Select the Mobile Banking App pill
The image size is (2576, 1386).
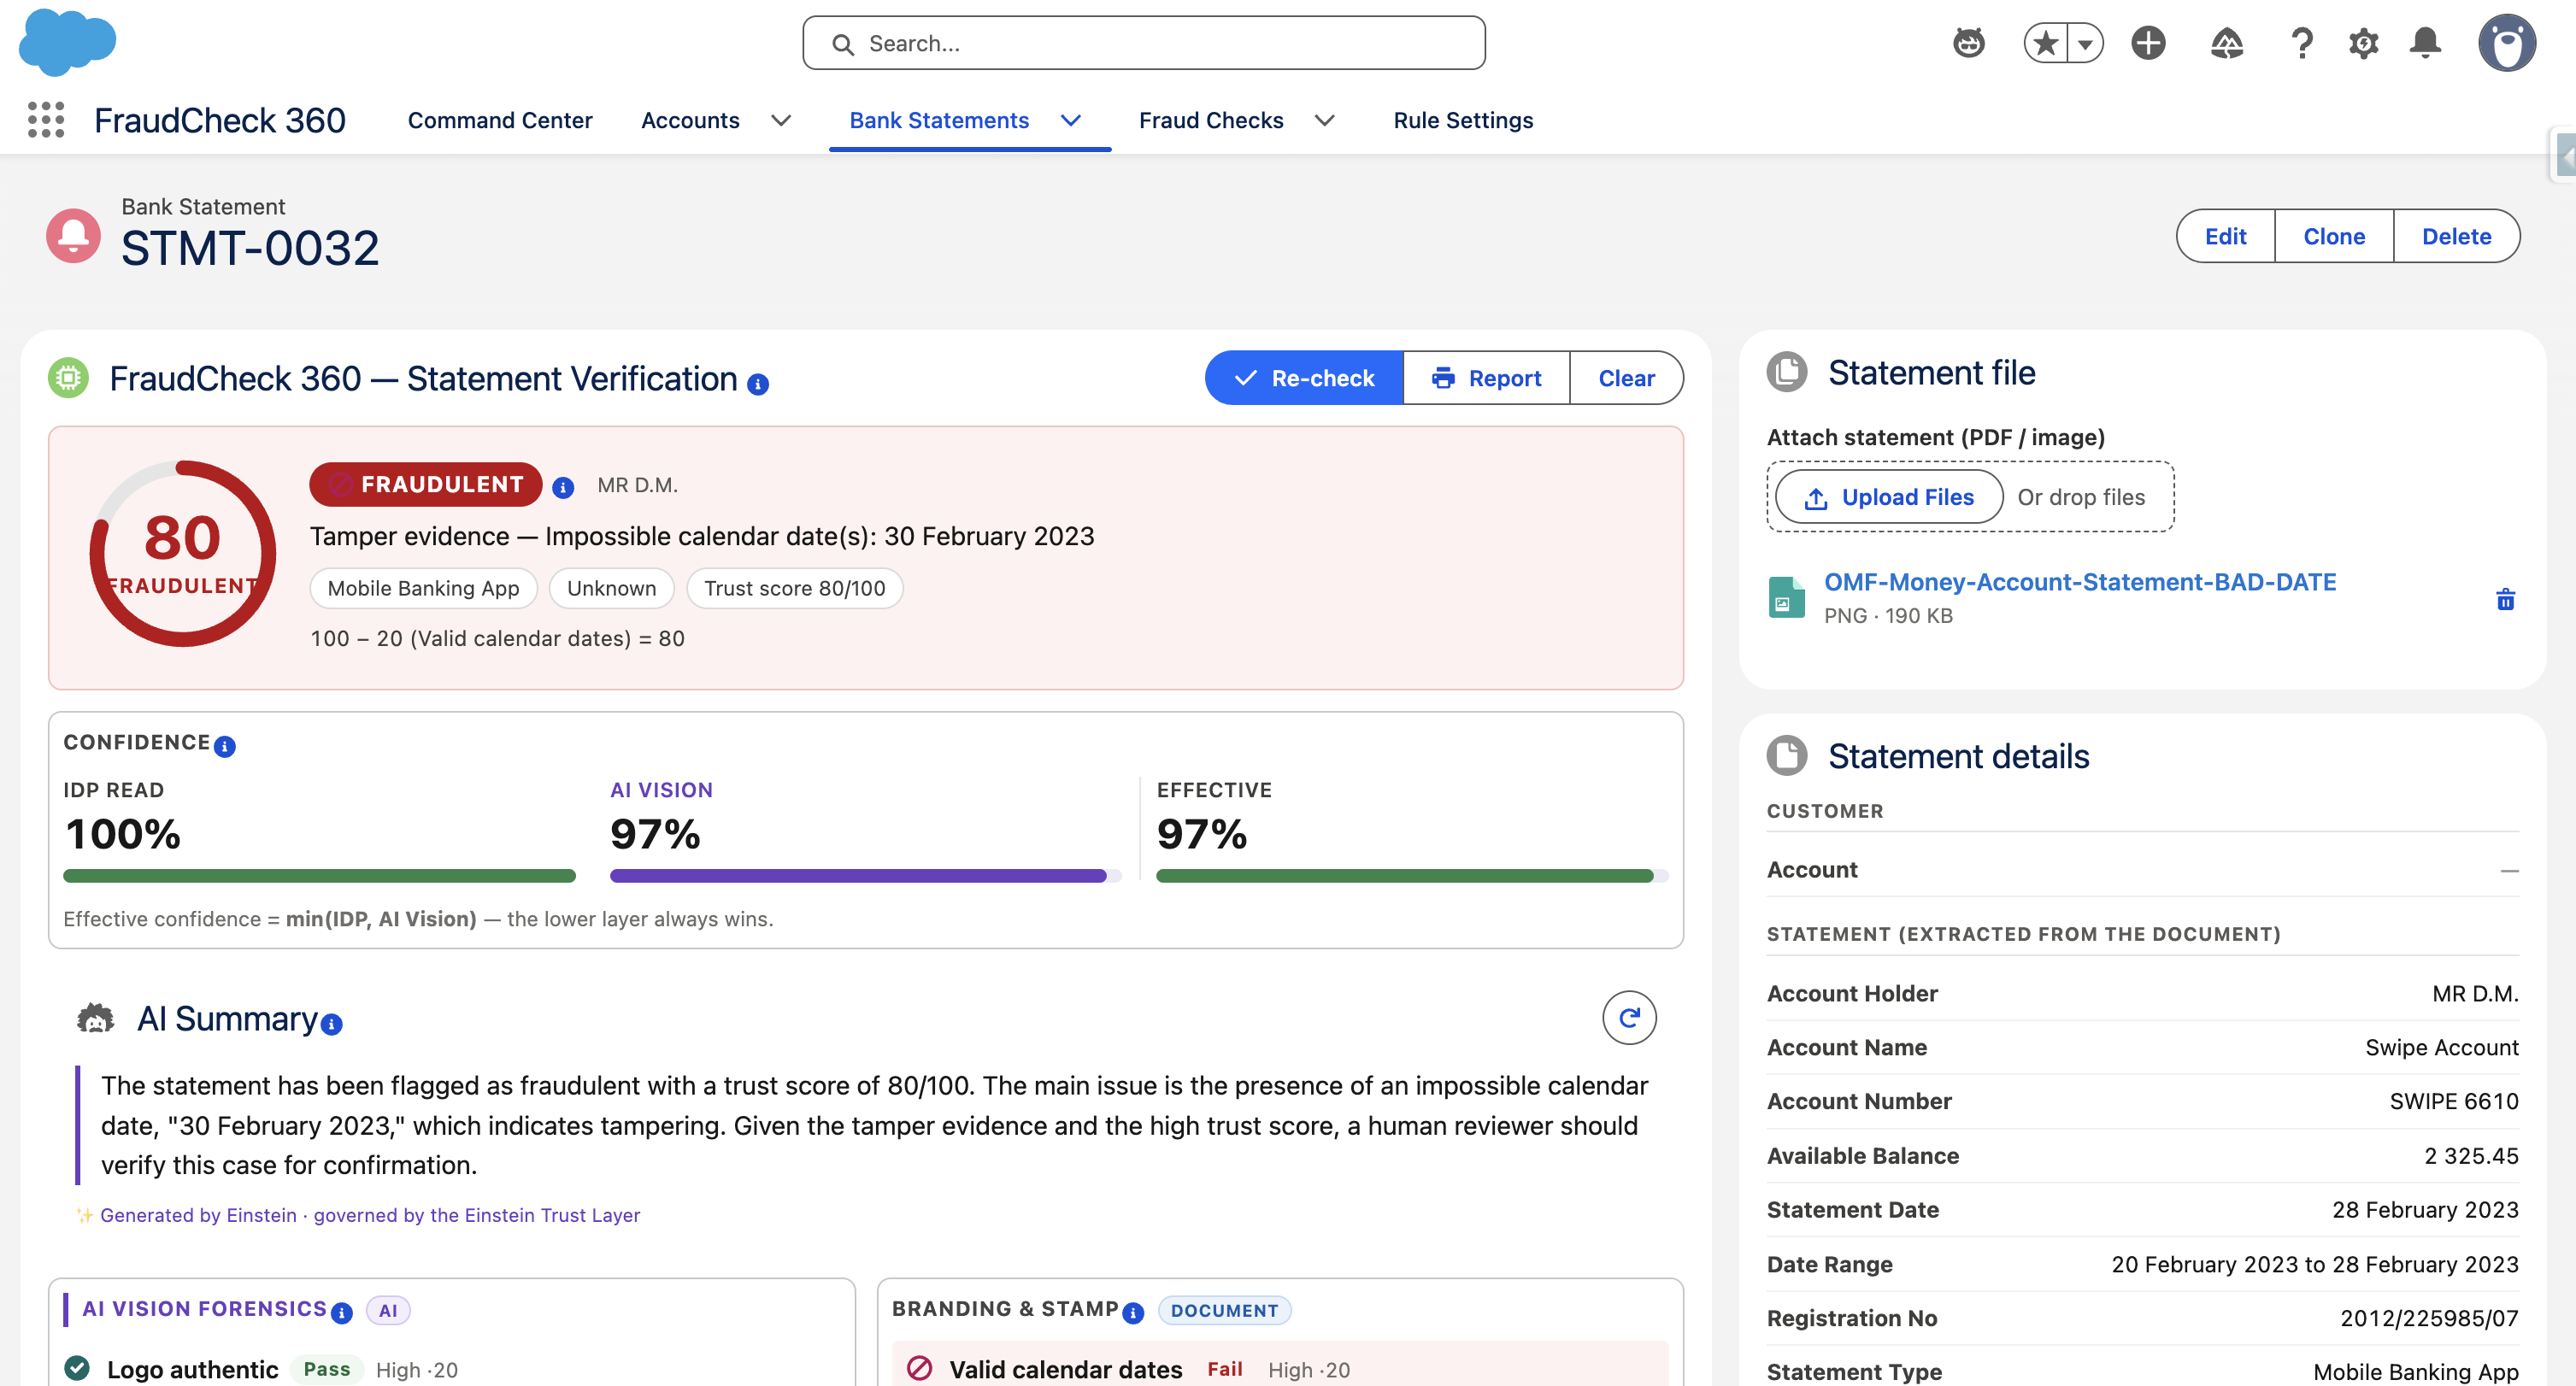423,588
